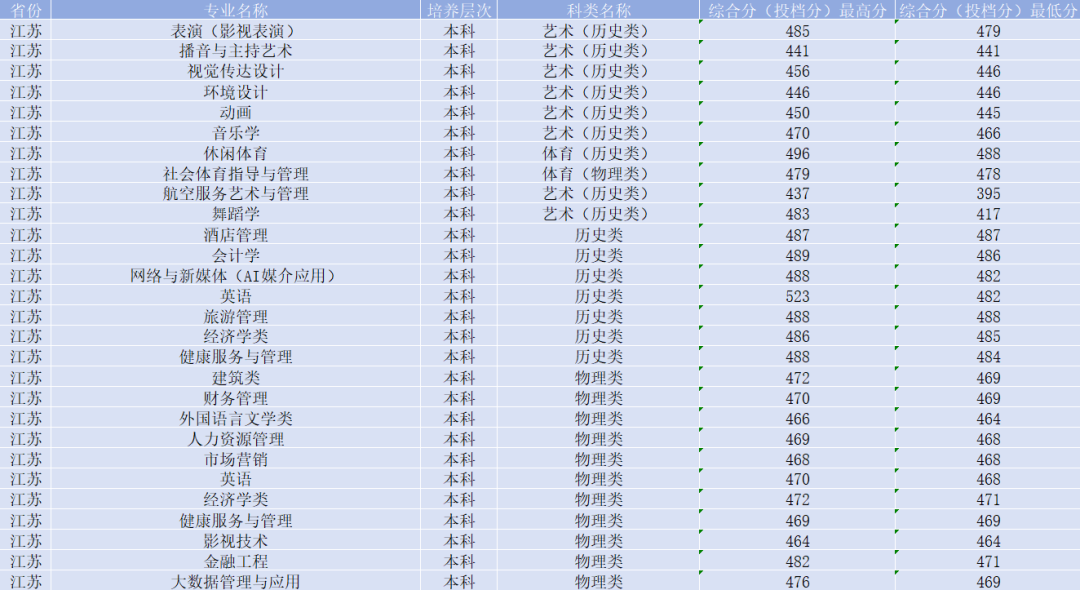The image size is (1080, 590).
Task: Click the highest score 485 in 表演 row
Action: (x=797, y=31)
